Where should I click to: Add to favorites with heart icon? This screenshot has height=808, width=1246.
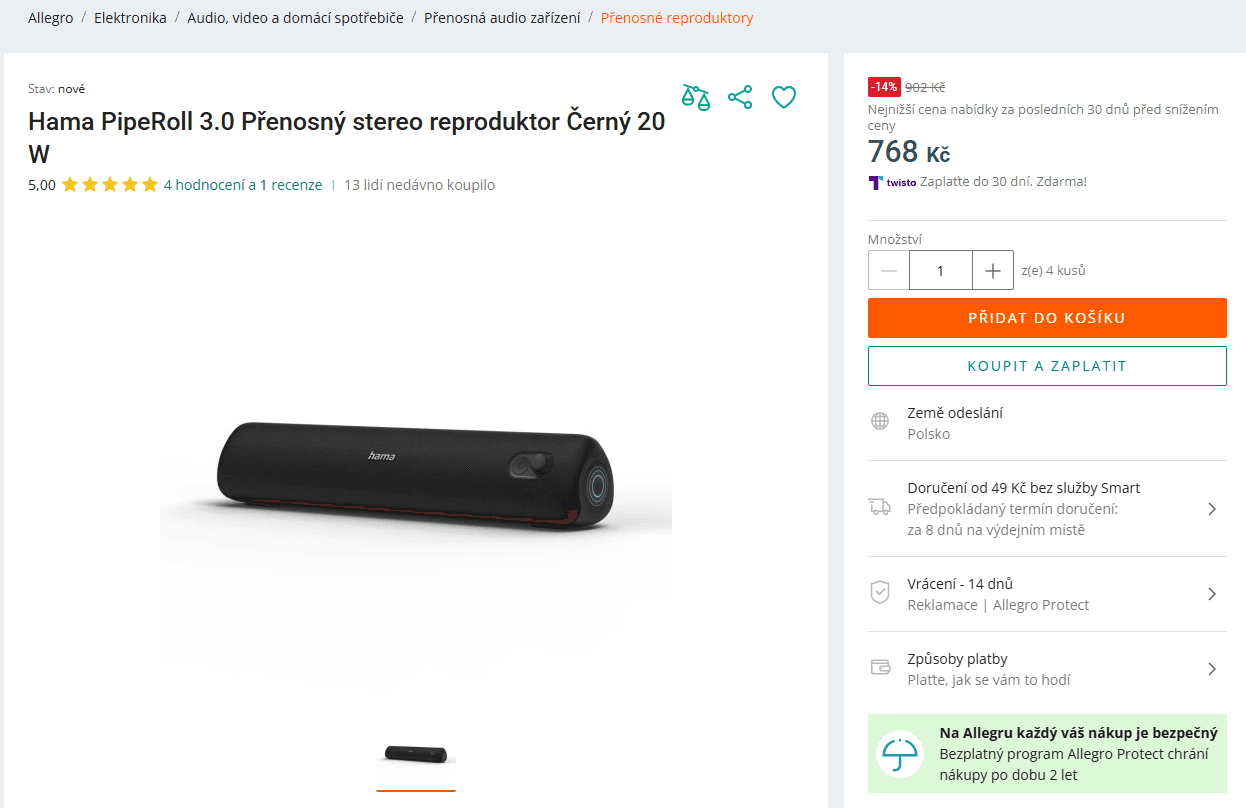pos(784,97)
